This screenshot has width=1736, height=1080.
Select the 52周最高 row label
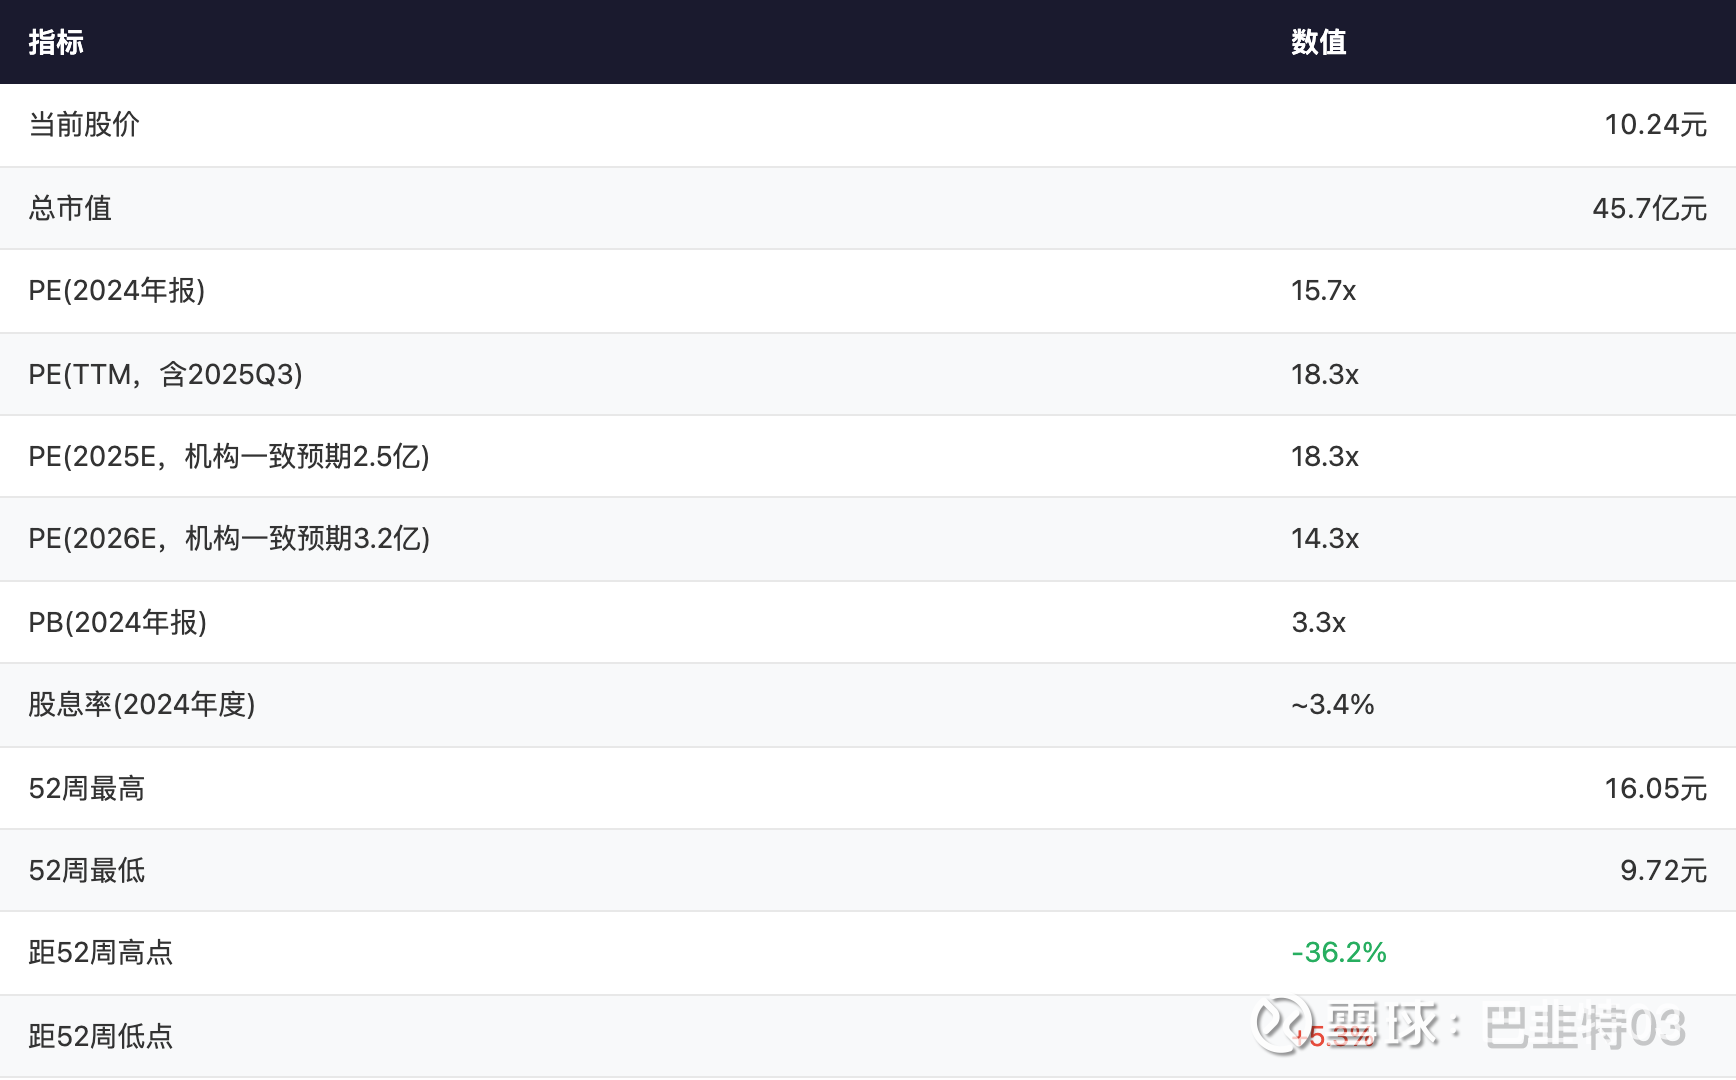[x=87, y=788]
